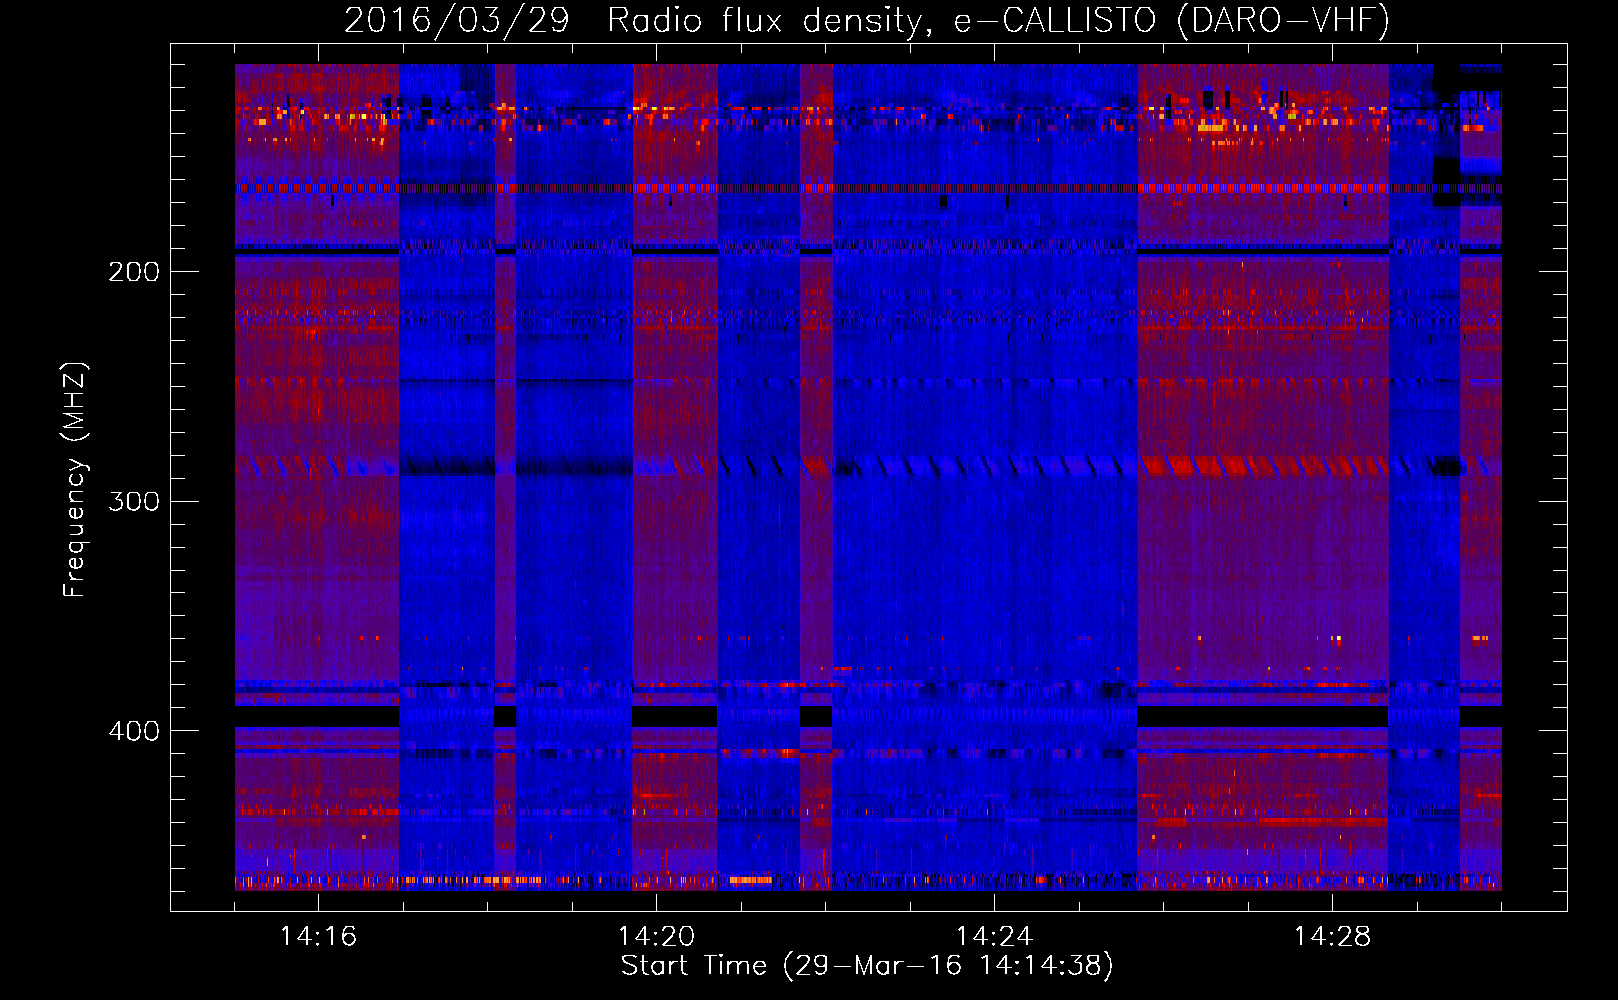Screen dimensions: 1618x1000
Task: Click the '14:20' time tick label
Action: point(656,937)
